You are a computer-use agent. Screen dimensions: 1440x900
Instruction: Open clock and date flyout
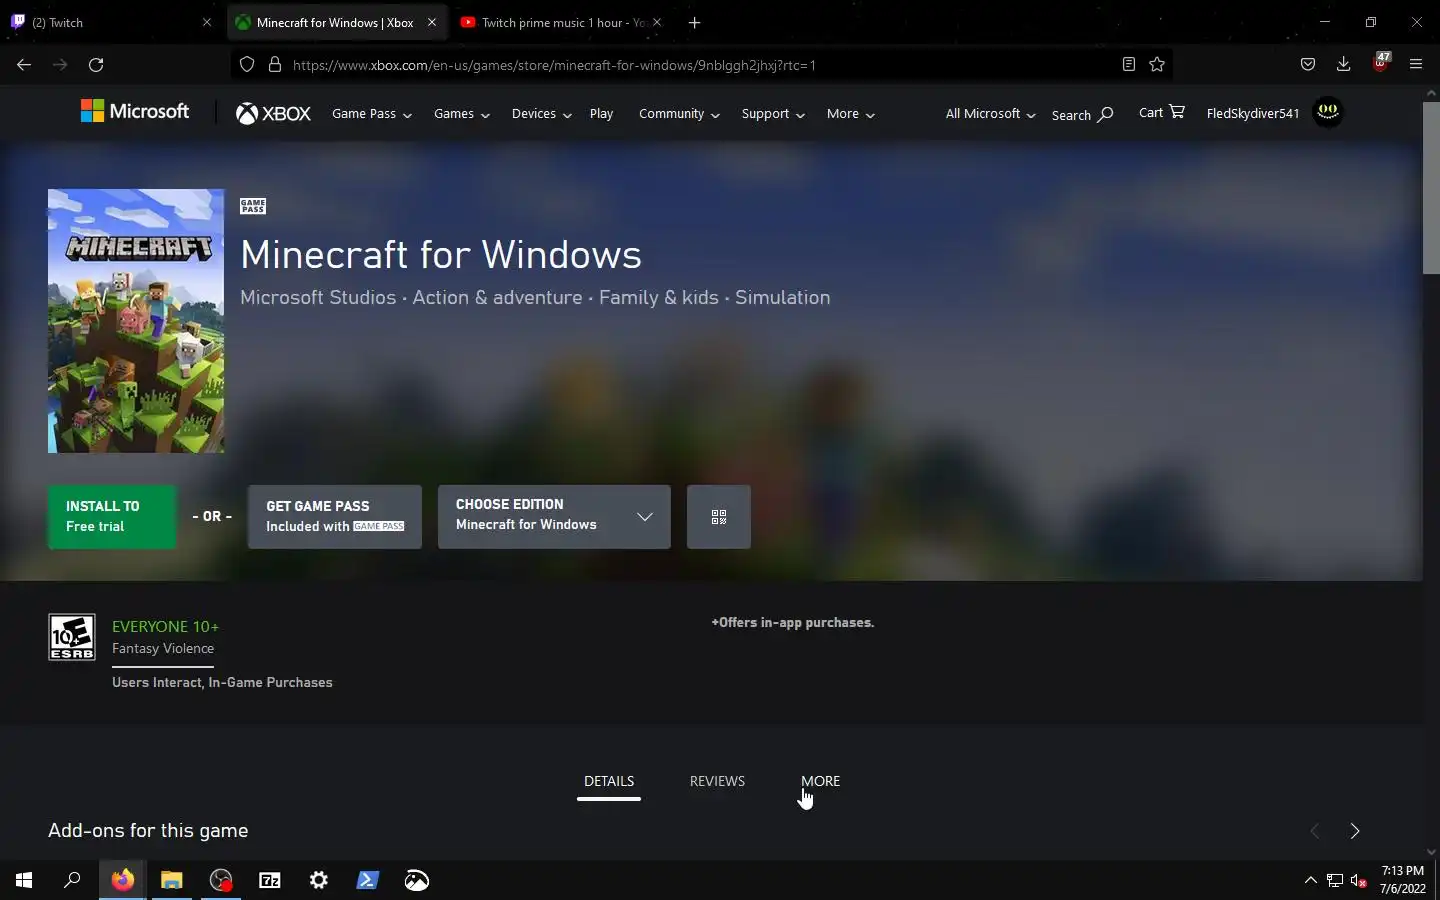pos(1402,880)
